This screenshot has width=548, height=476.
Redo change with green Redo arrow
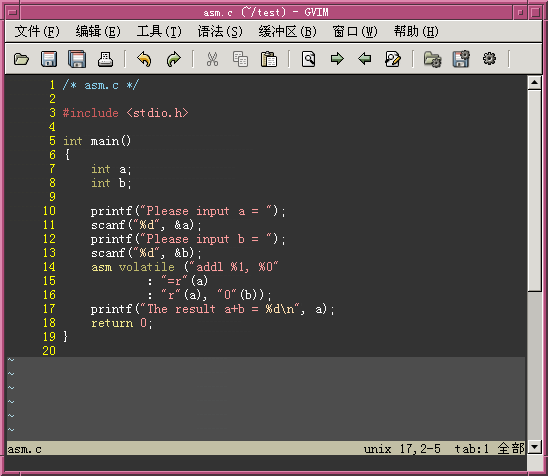point(173,59)
